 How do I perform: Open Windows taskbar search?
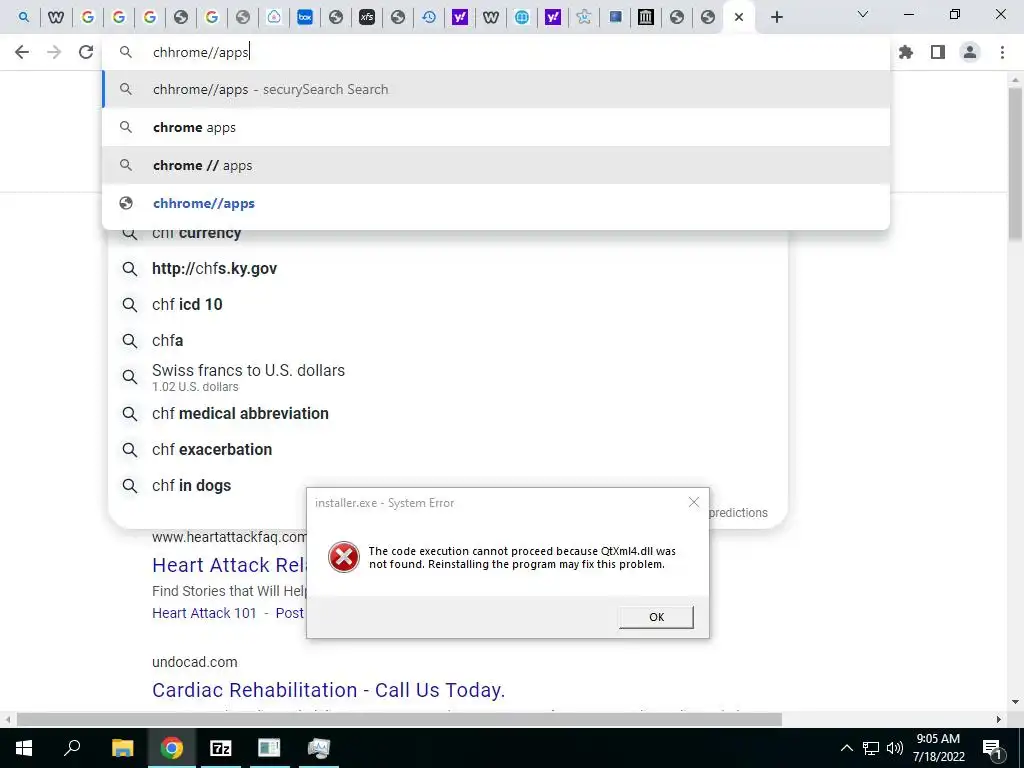coord(72,748)
